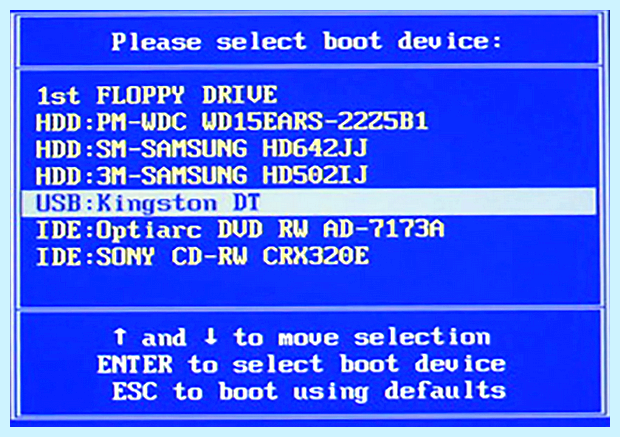Click the 'USB:' prefix of highlighted row

(x=65, y=203)
